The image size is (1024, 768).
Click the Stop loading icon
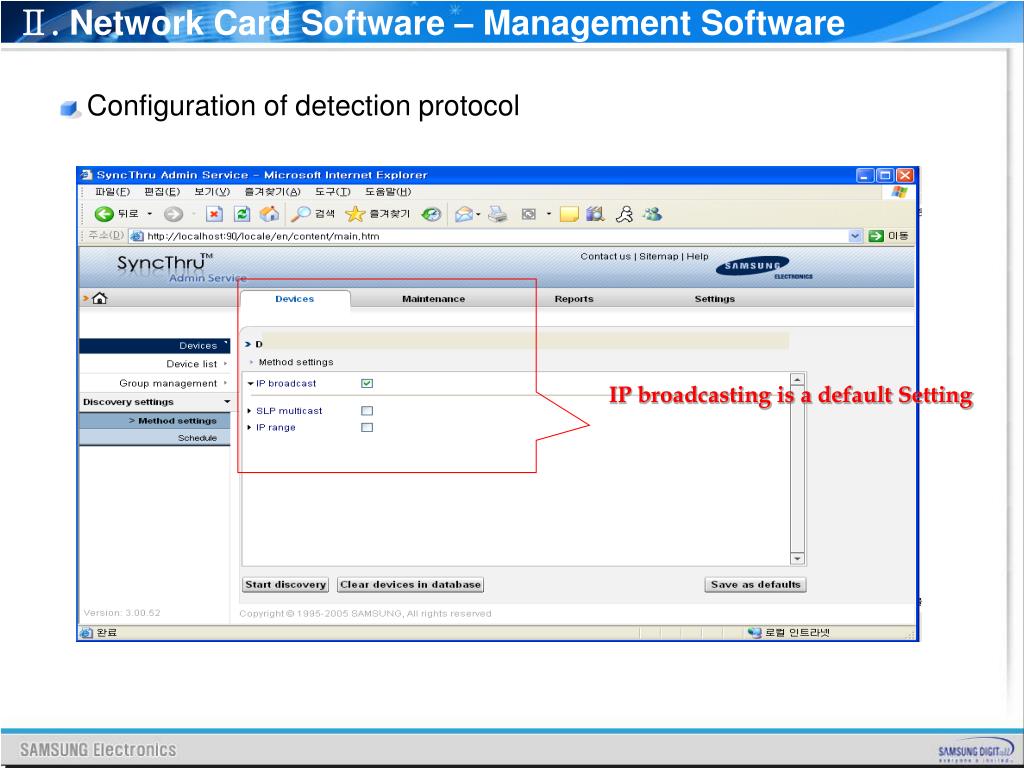(214, 214)
